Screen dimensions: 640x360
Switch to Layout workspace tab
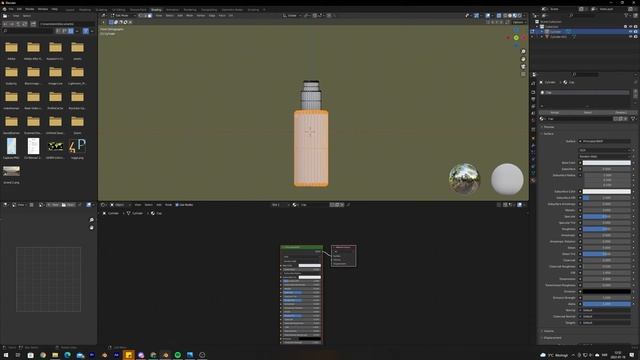(x=70, y=9)
